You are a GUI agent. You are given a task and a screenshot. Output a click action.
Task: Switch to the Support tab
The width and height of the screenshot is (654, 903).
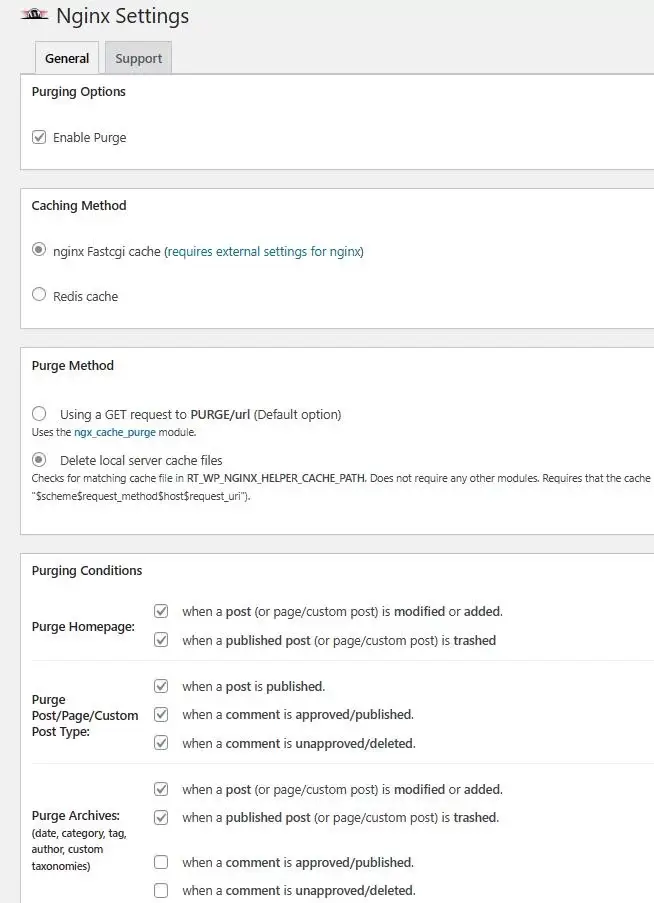(138, 58)
